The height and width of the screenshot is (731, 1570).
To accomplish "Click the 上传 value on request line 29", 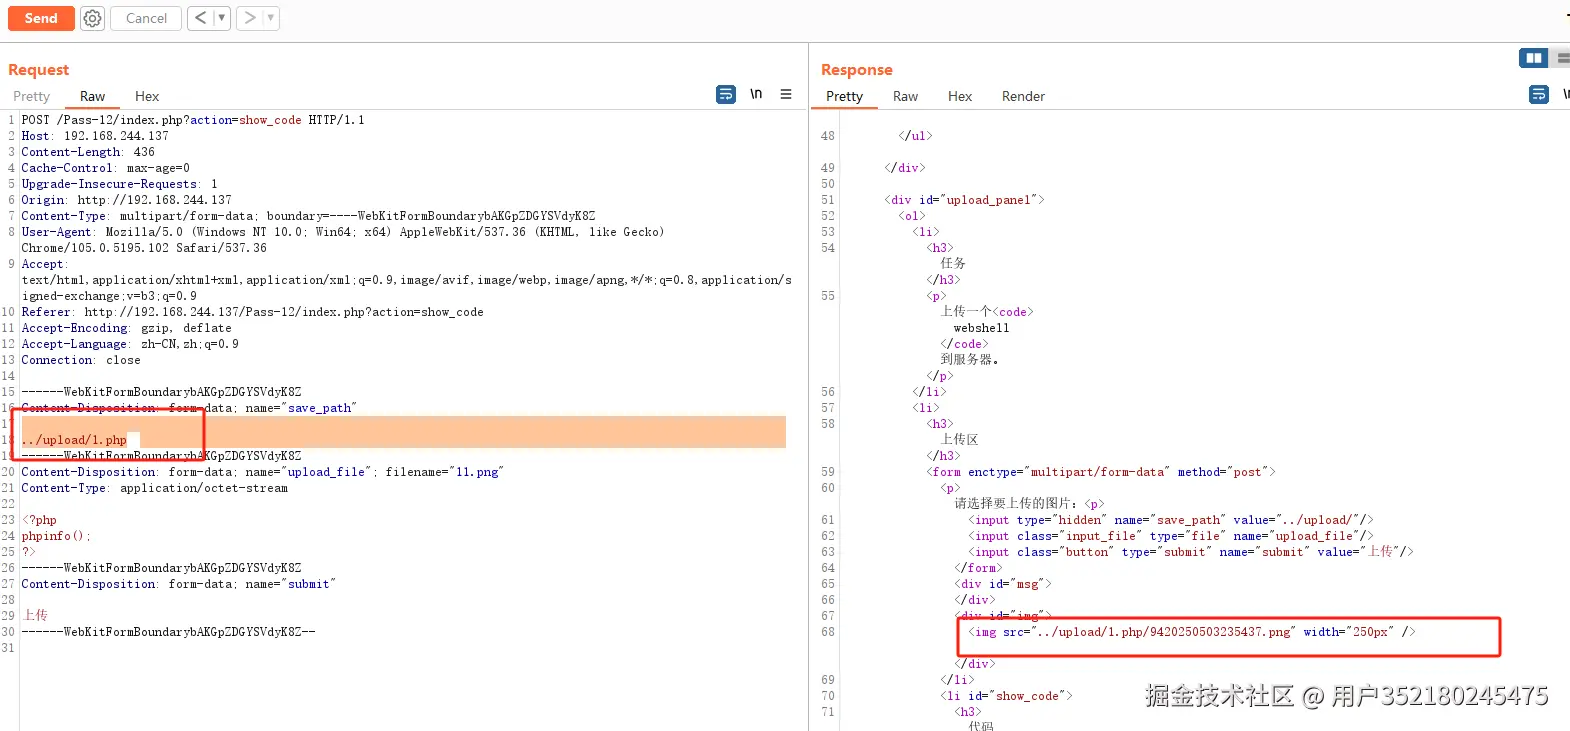I will 35,615.
